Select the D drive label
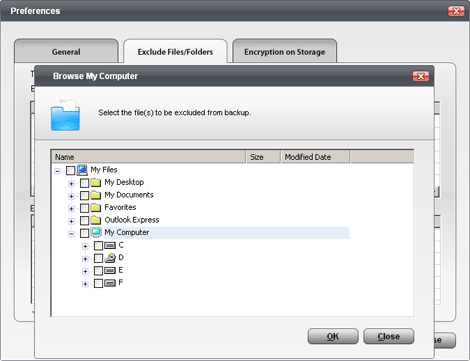Image resolution: width=470 pixels, height=361 pixels. (x=121, y=258)
